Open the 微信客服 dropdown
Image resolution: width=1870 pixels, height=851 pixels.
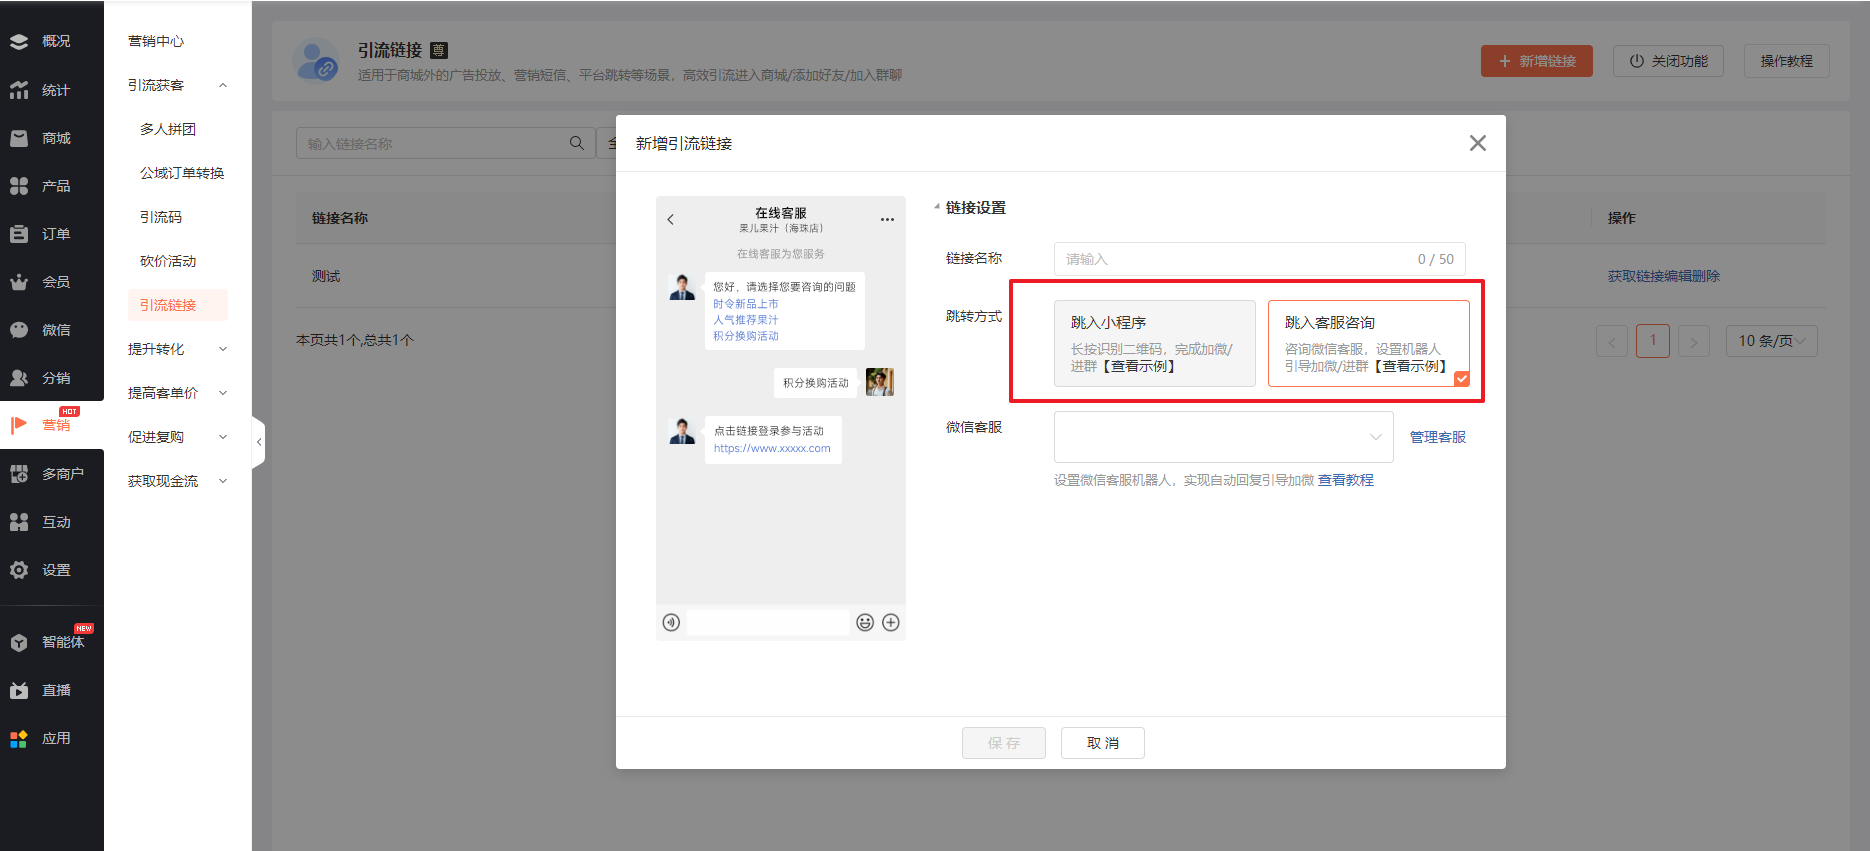click(1223, 437)
